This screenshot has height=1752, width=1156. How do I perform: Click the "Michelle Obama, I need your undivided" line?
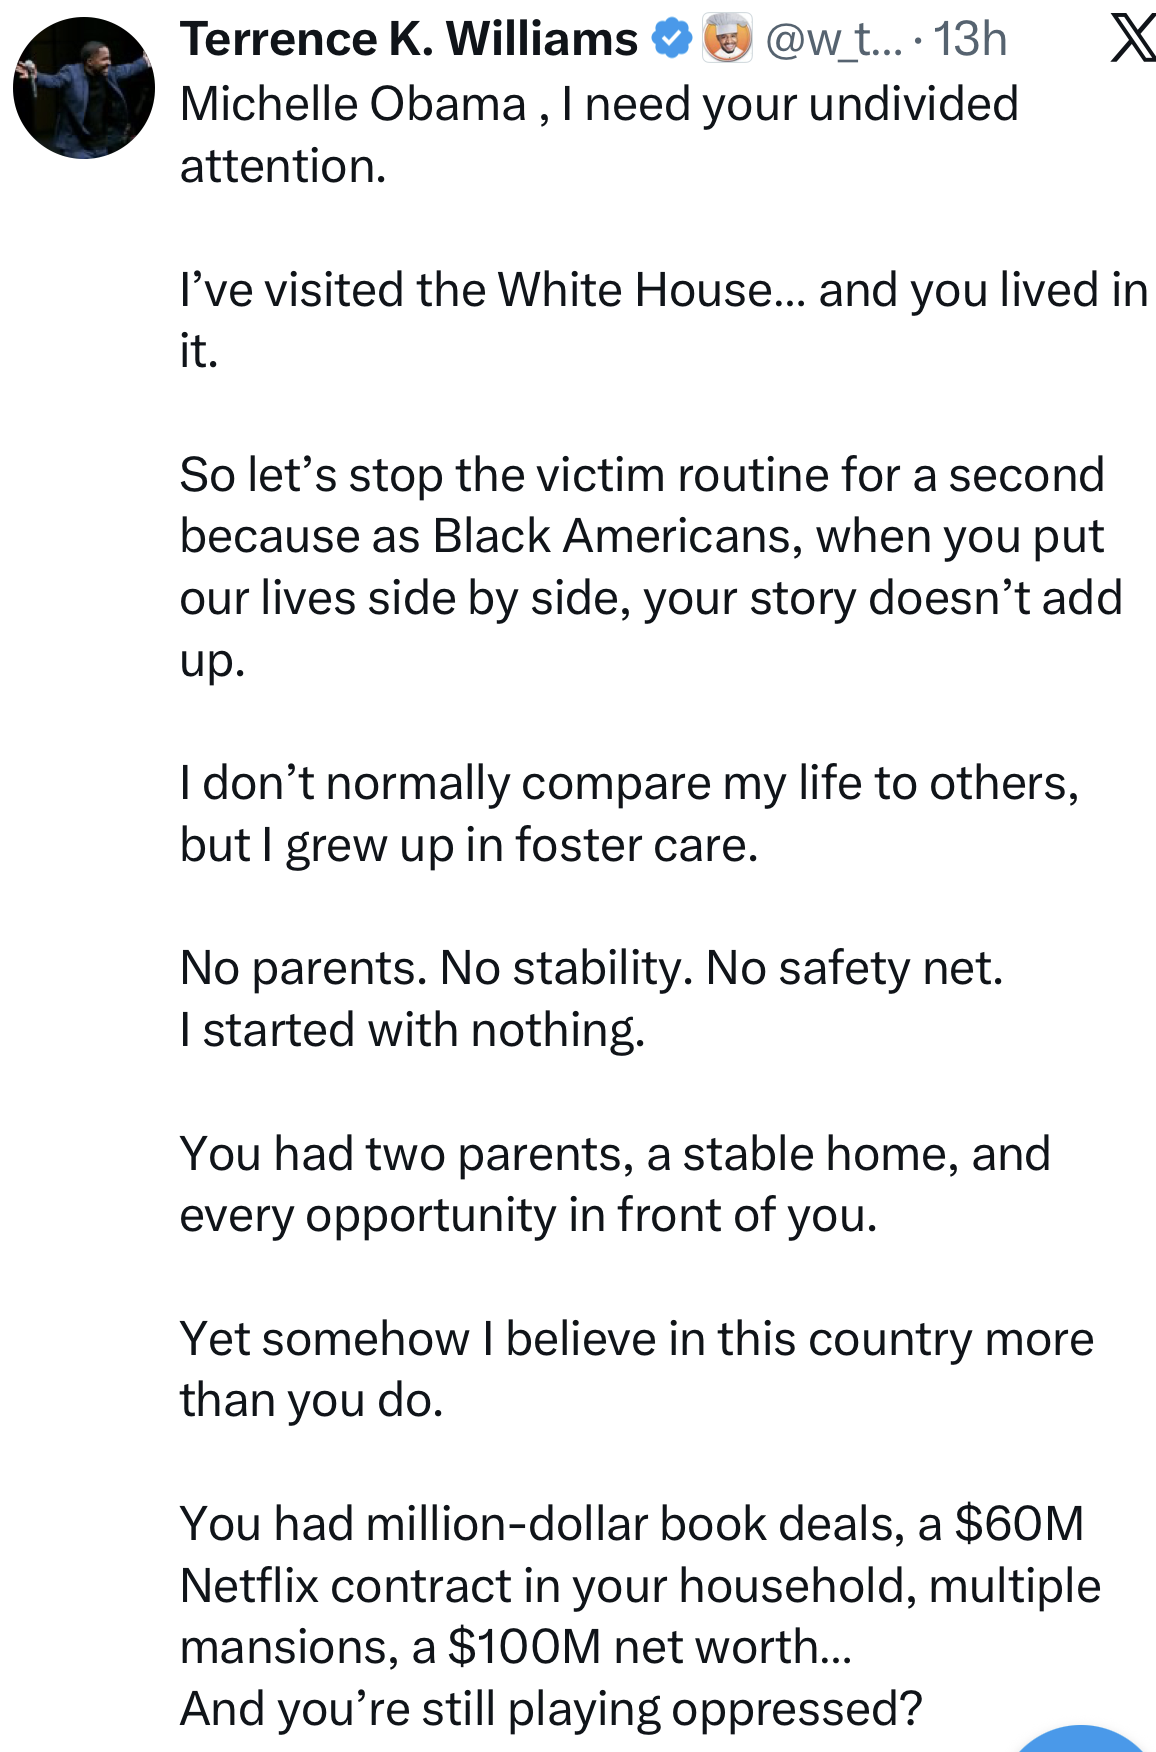point(598,104)
